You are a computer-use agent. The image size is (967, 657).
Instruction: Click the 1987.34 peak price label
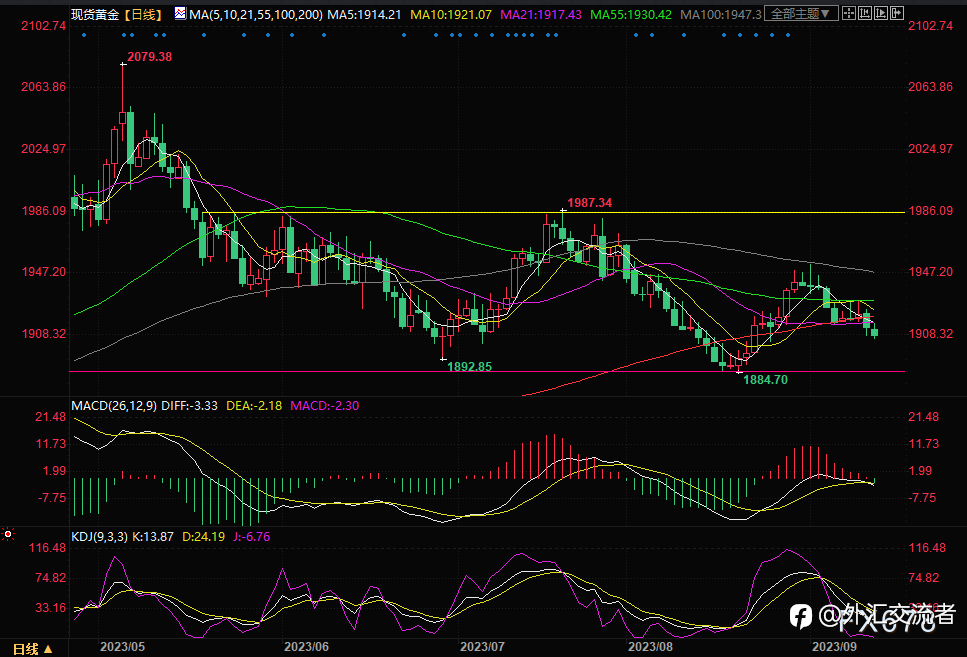(590, 202)
